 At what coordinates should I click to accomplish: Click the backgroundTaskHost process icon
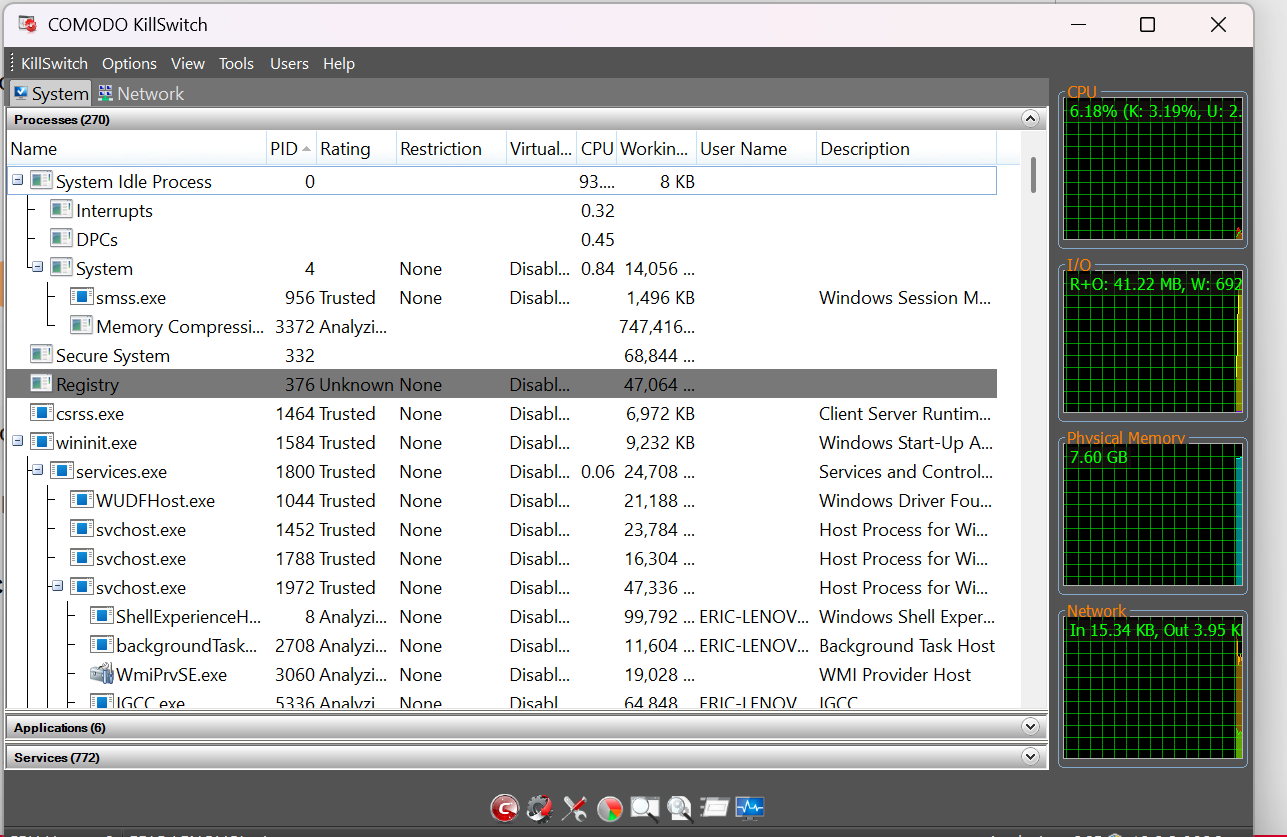[101, 645]
